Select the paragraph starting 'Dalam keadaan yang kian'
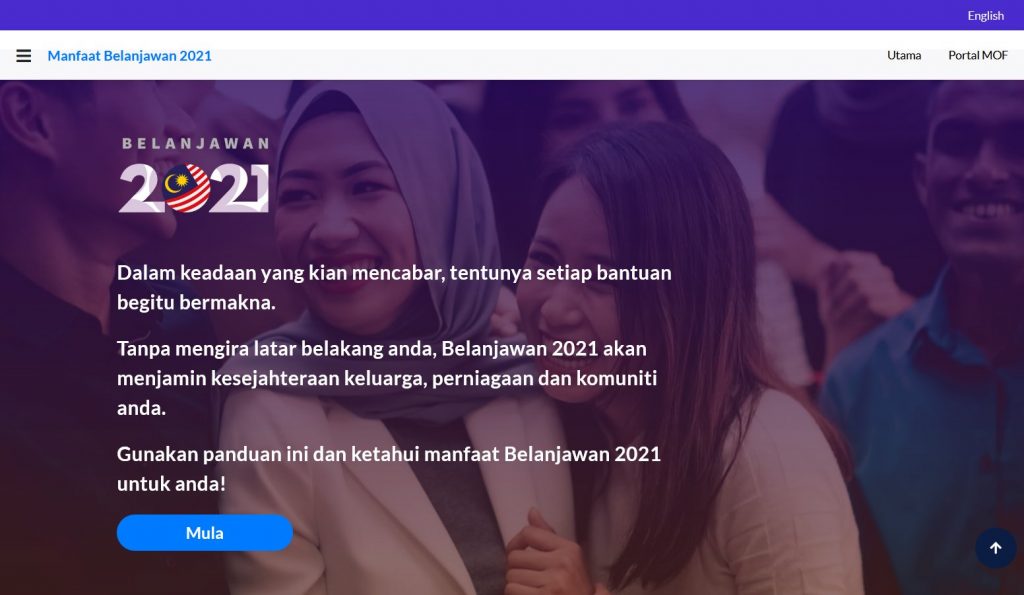The width and height of the screenshot is (1024, 595). click(x=394, y=287)
